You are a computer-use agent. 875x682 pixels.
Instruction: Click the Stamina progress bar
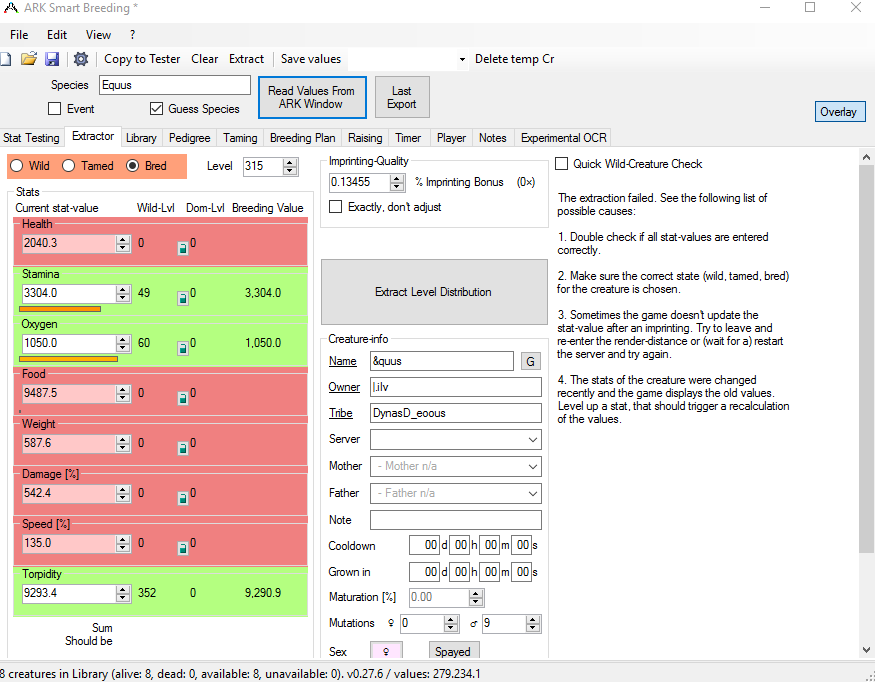click(x=58, y=309)
